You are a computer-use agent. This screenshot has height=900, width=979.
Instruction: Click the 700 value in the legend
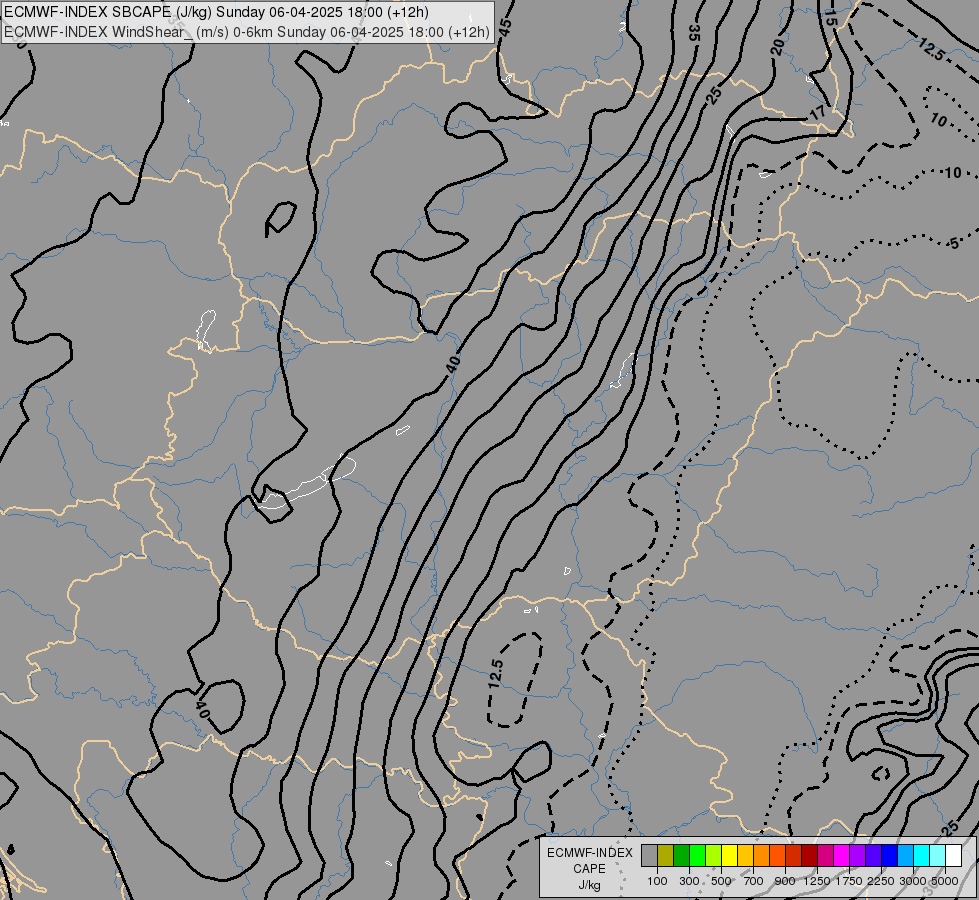[754, 881]
